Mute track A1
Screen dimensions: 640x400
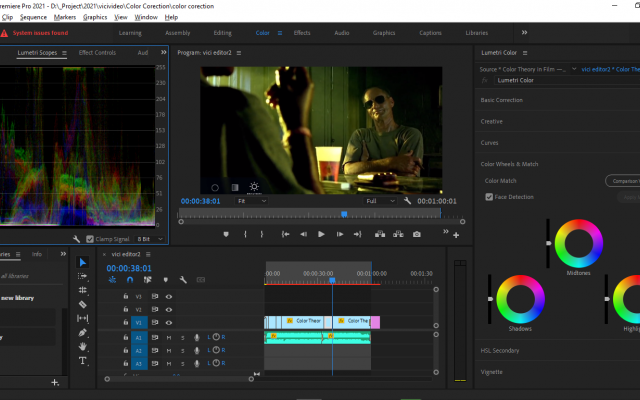[169, 338]
